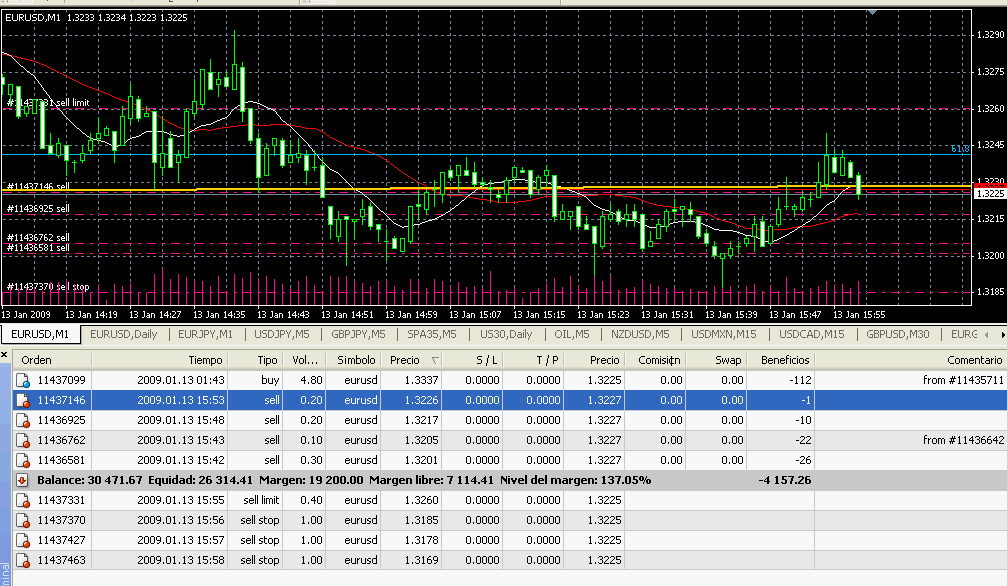1007x586 pixels.
Task: Sort orders by the opening Precio column
Action: (405, 360)
